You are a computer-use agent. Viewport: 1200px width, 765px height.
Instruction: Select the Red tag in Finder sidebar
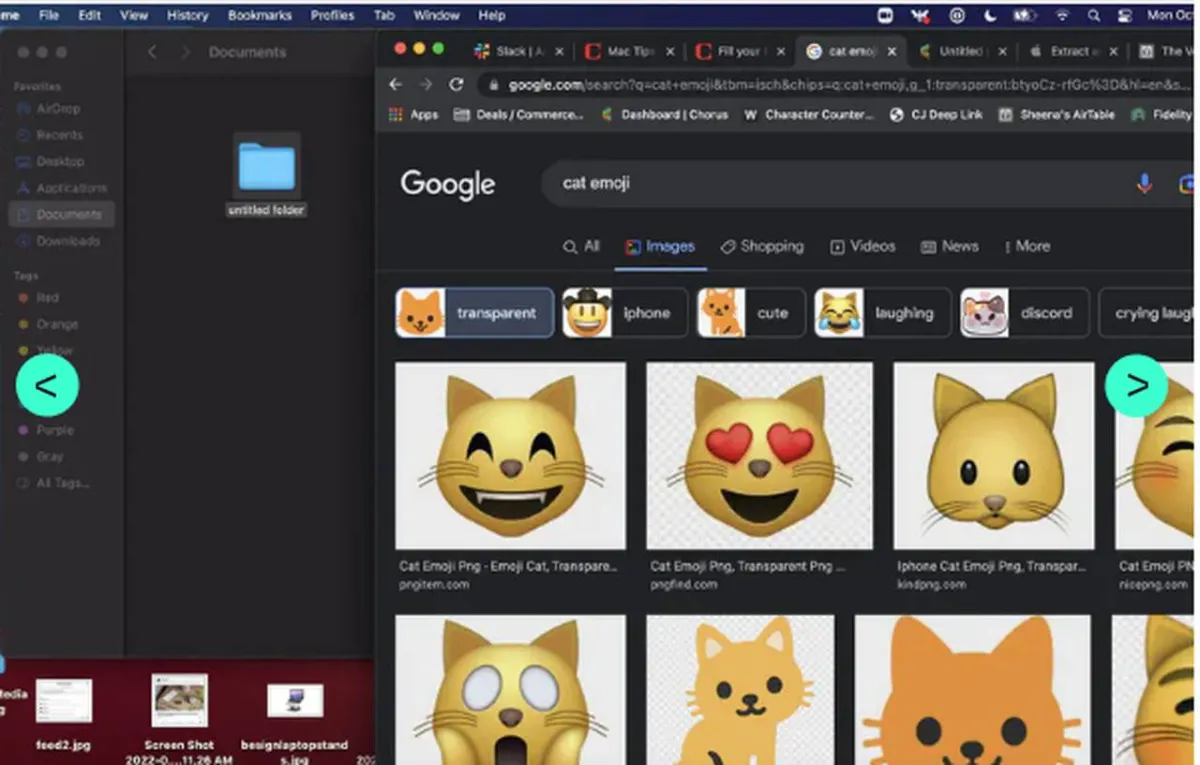click(47, 298)
